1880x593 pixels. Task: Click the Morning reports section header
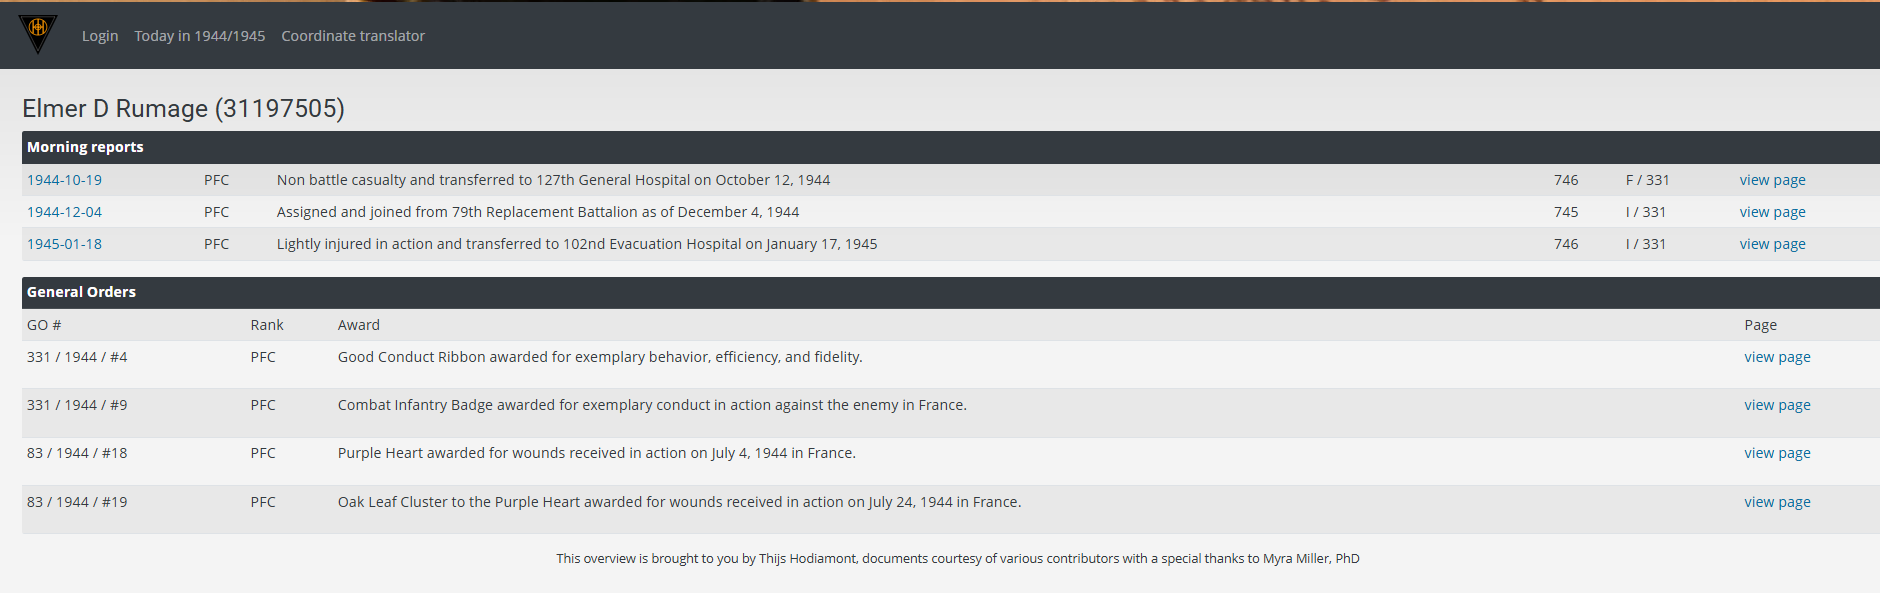point(85,147)
